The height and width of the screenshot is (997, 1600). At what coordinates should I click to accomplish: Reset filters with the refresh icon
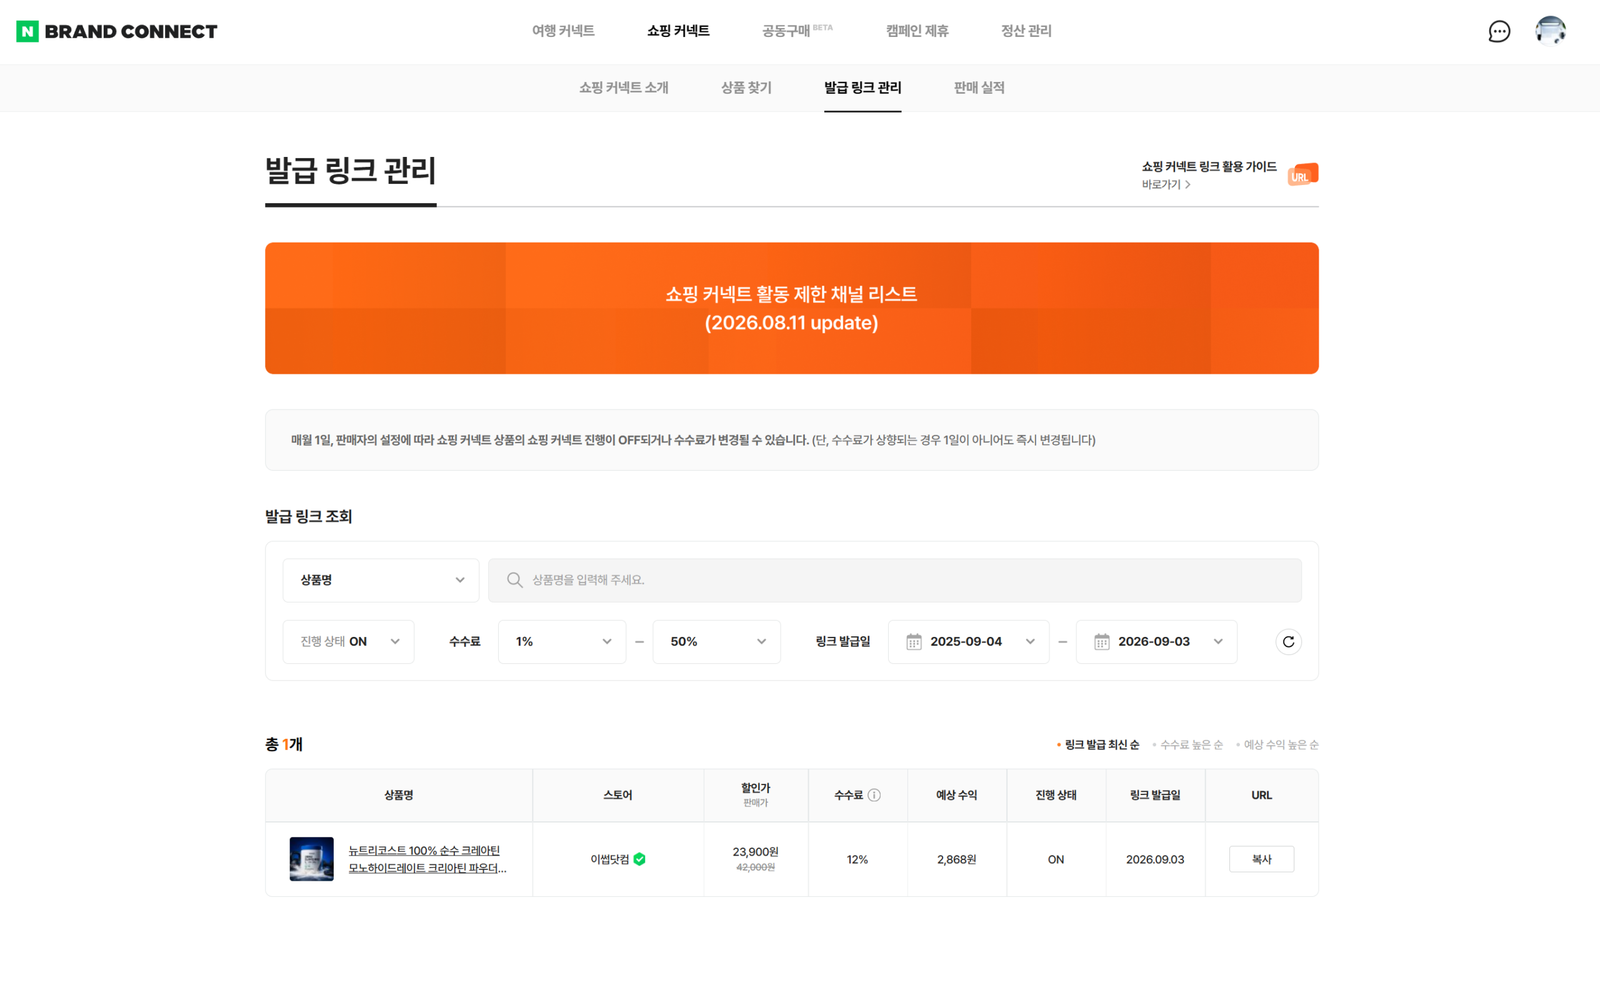(x=1288, y=642)
